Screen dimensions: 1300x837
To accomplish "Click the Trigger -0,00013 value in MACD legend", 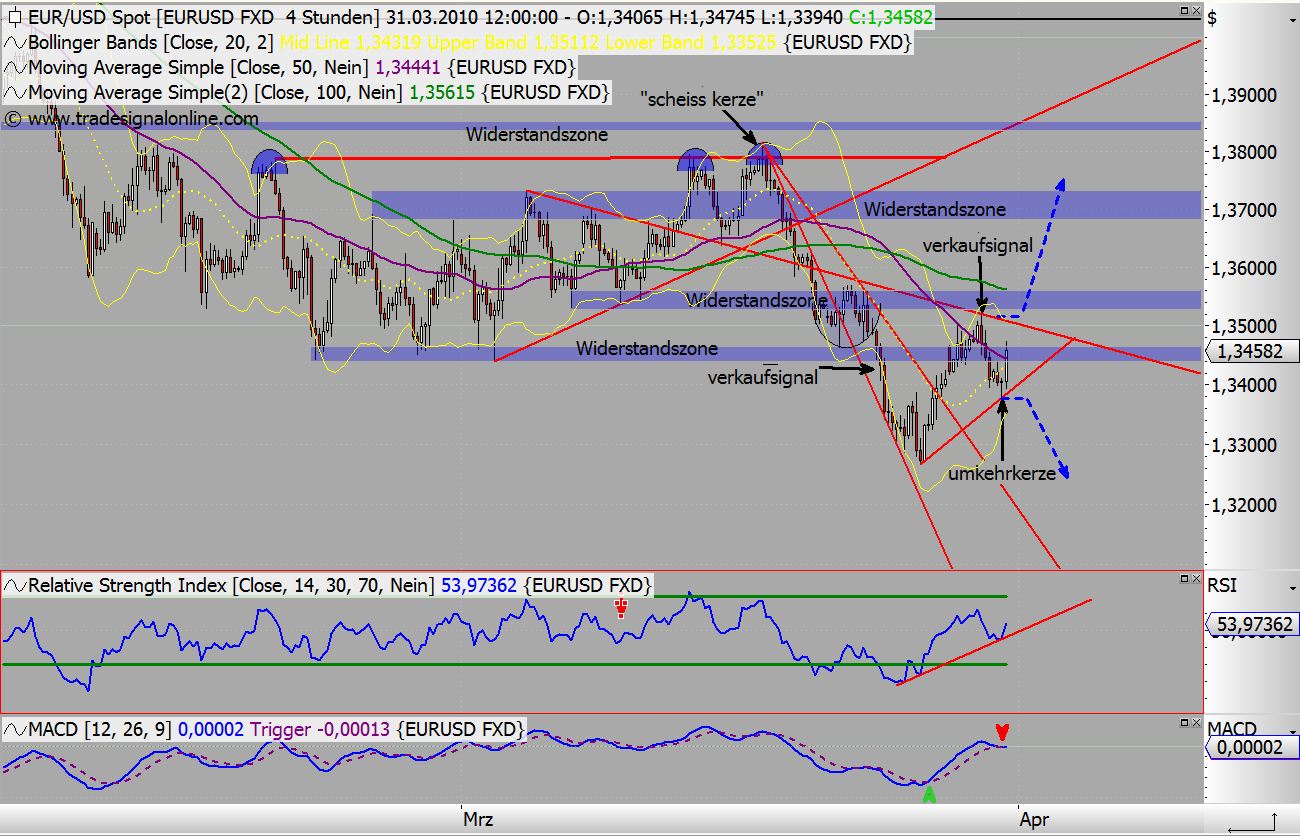I will coord(319,730).
